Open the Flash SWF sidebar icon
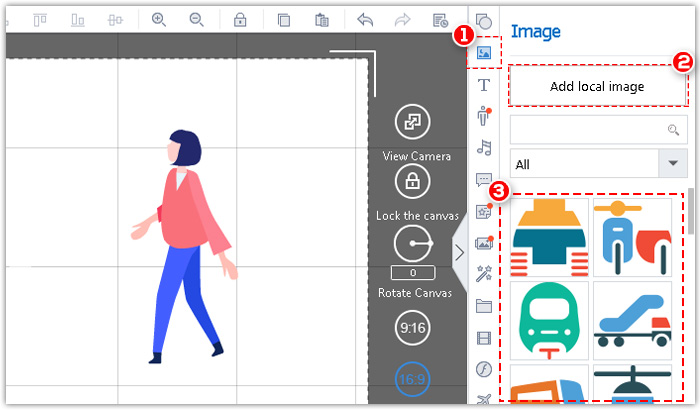The height and width of the screenshot is (410, 700). pyautogui.click(x=484, y=369)
